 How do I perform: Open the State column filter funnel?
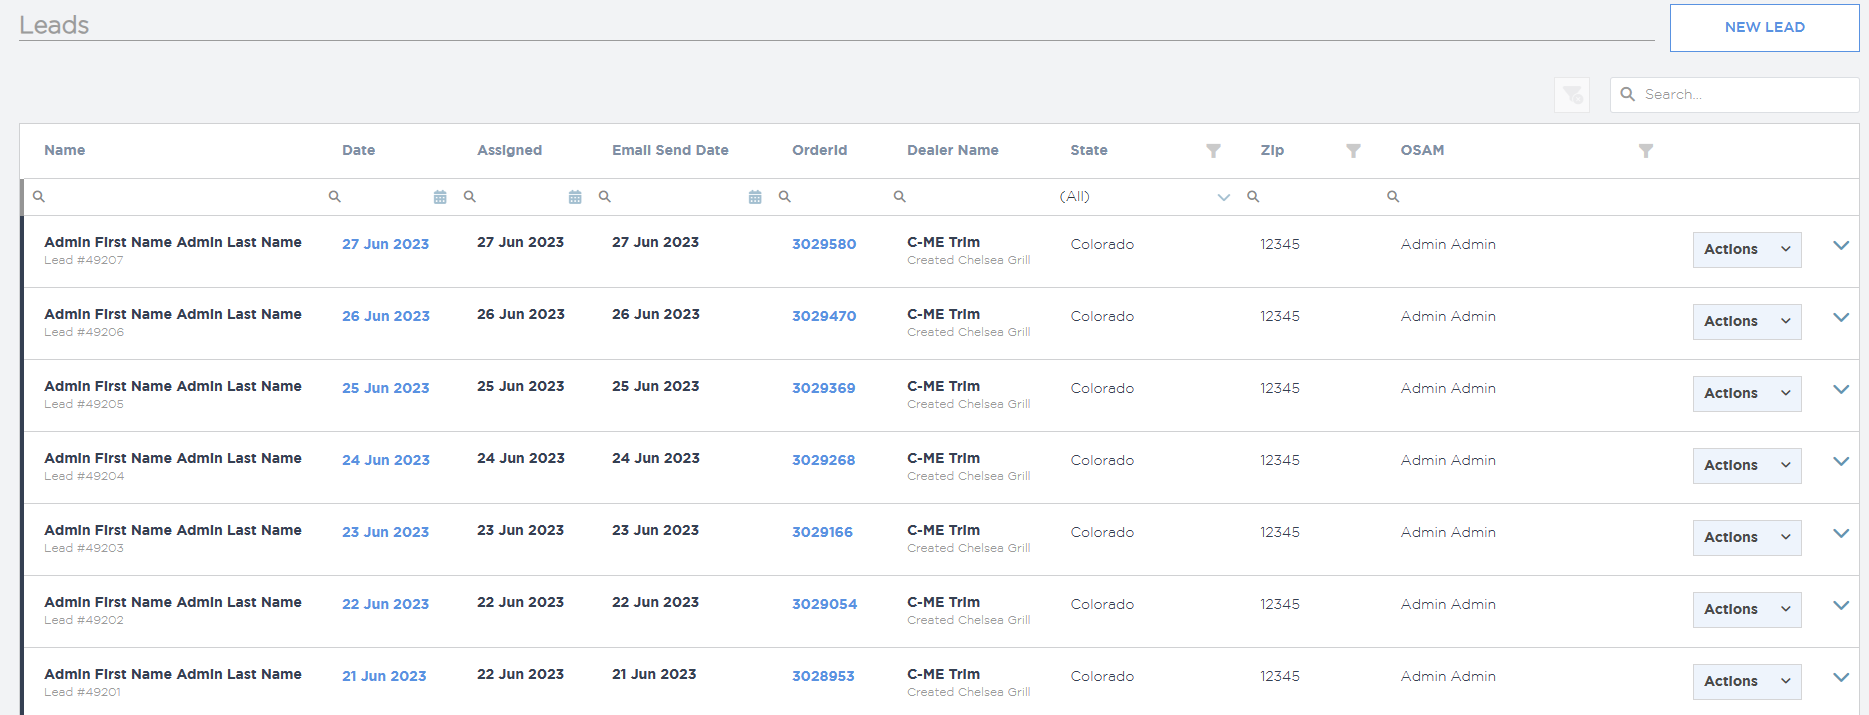click(x=1213, y=151)
